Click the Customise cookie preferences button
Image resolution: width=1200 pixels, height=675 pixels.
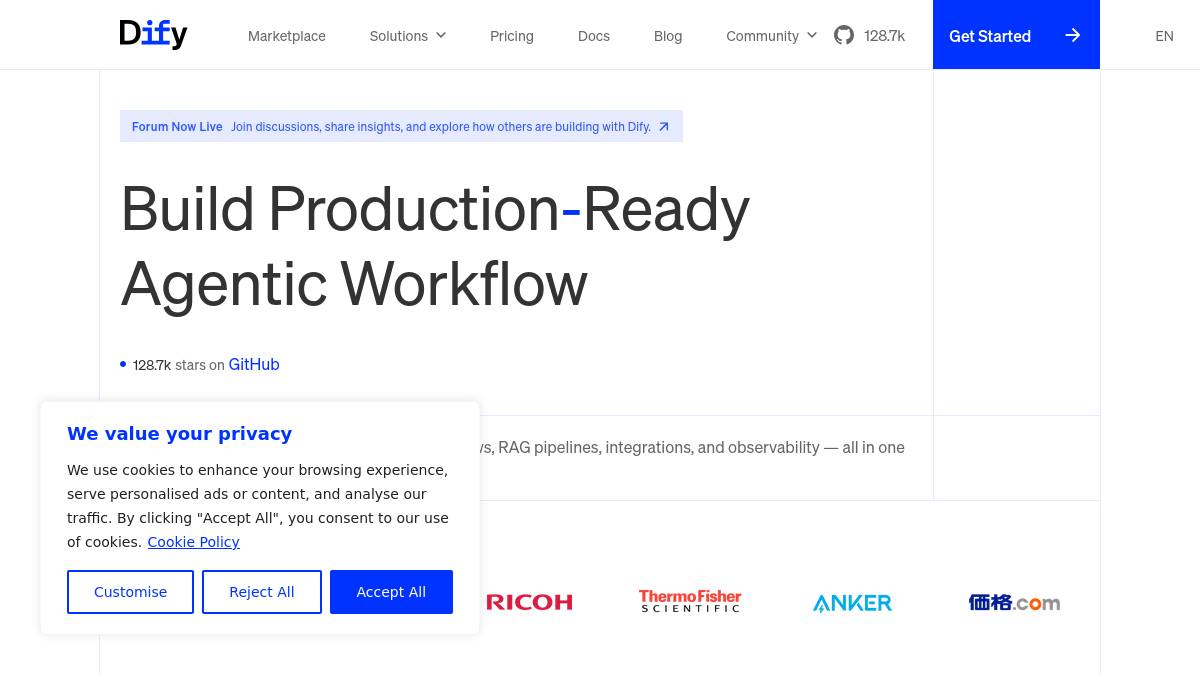pyautogui.click(x=130, y=592)
